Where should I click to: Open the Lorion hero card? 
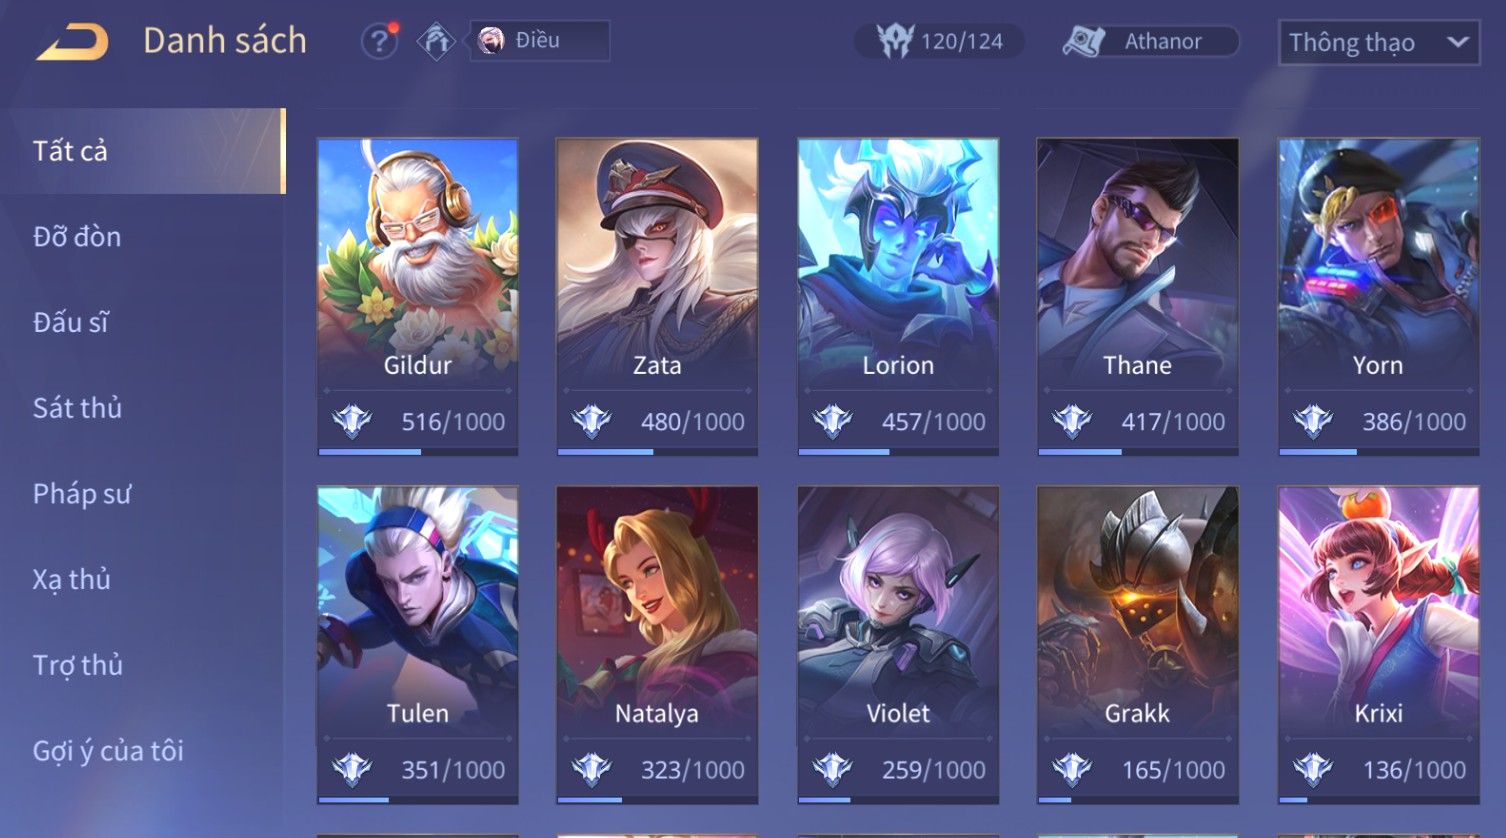[898, 297]
